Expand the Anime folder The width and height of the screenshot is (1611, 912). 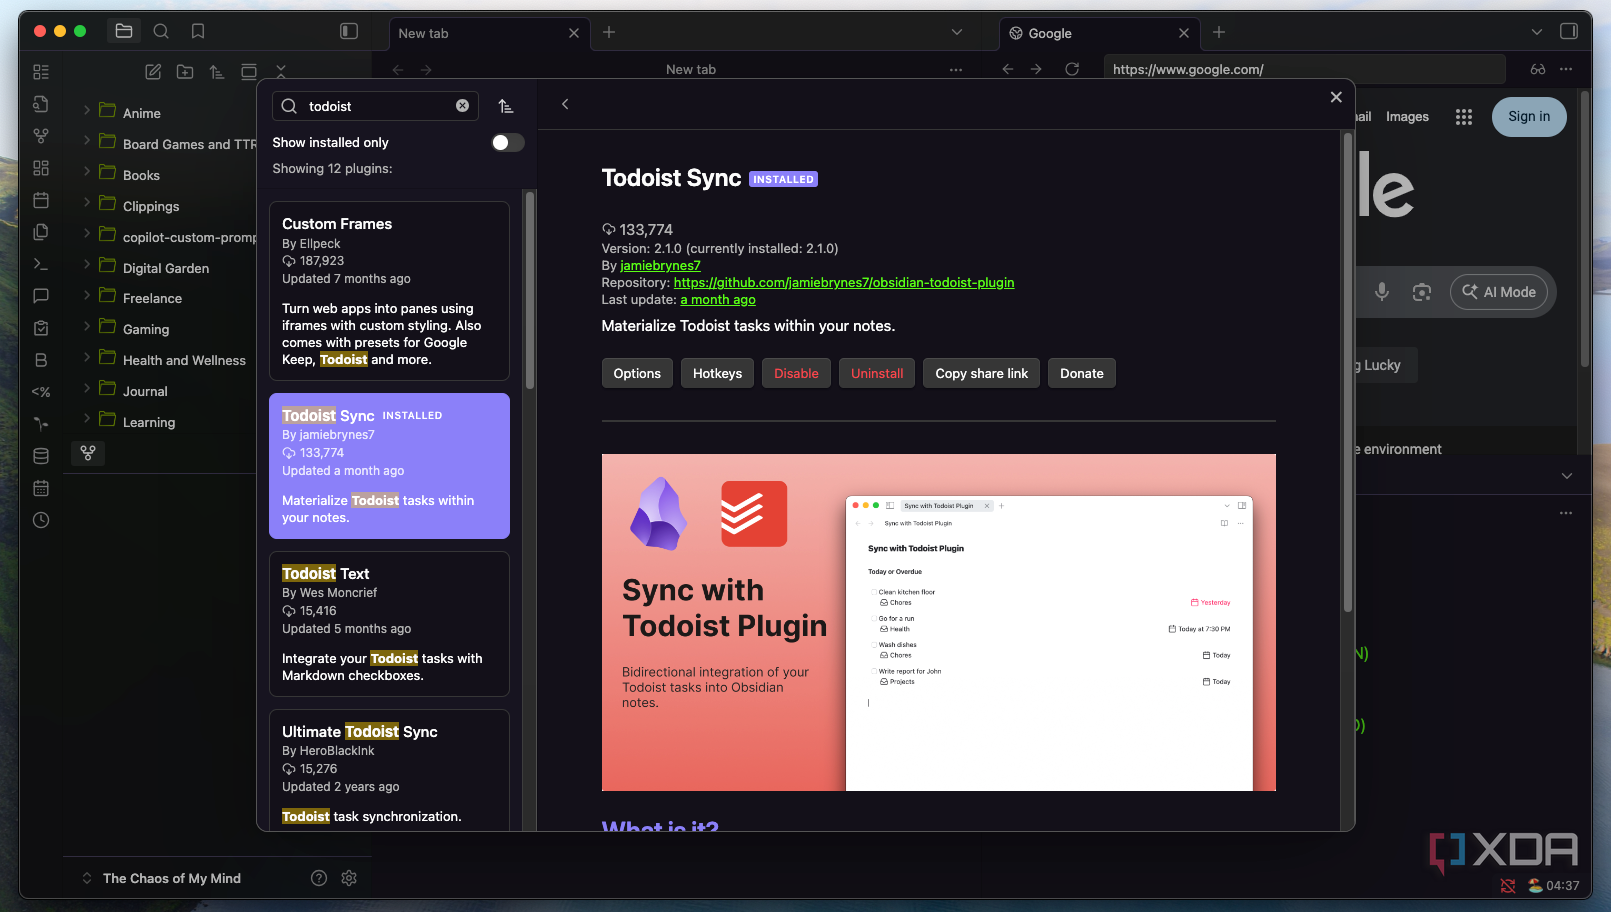pyautogui.click(x=87, y=113)
